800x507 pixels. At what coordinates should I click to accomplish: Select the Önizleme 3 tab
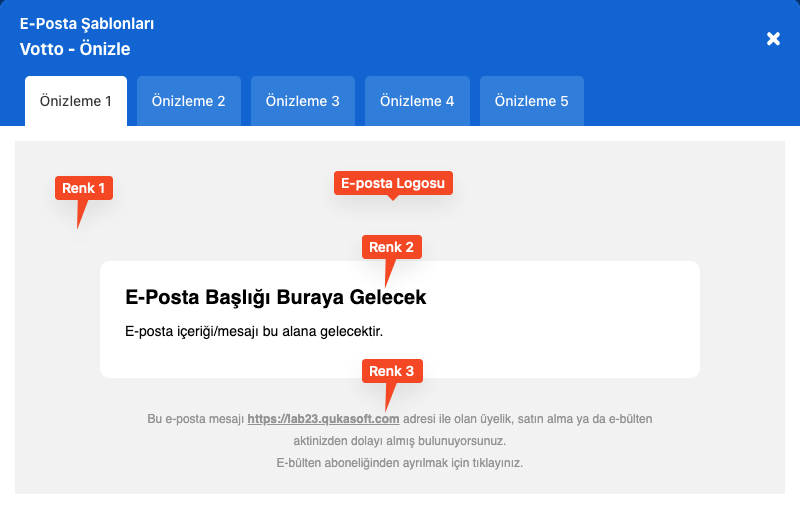coord(302,101)
